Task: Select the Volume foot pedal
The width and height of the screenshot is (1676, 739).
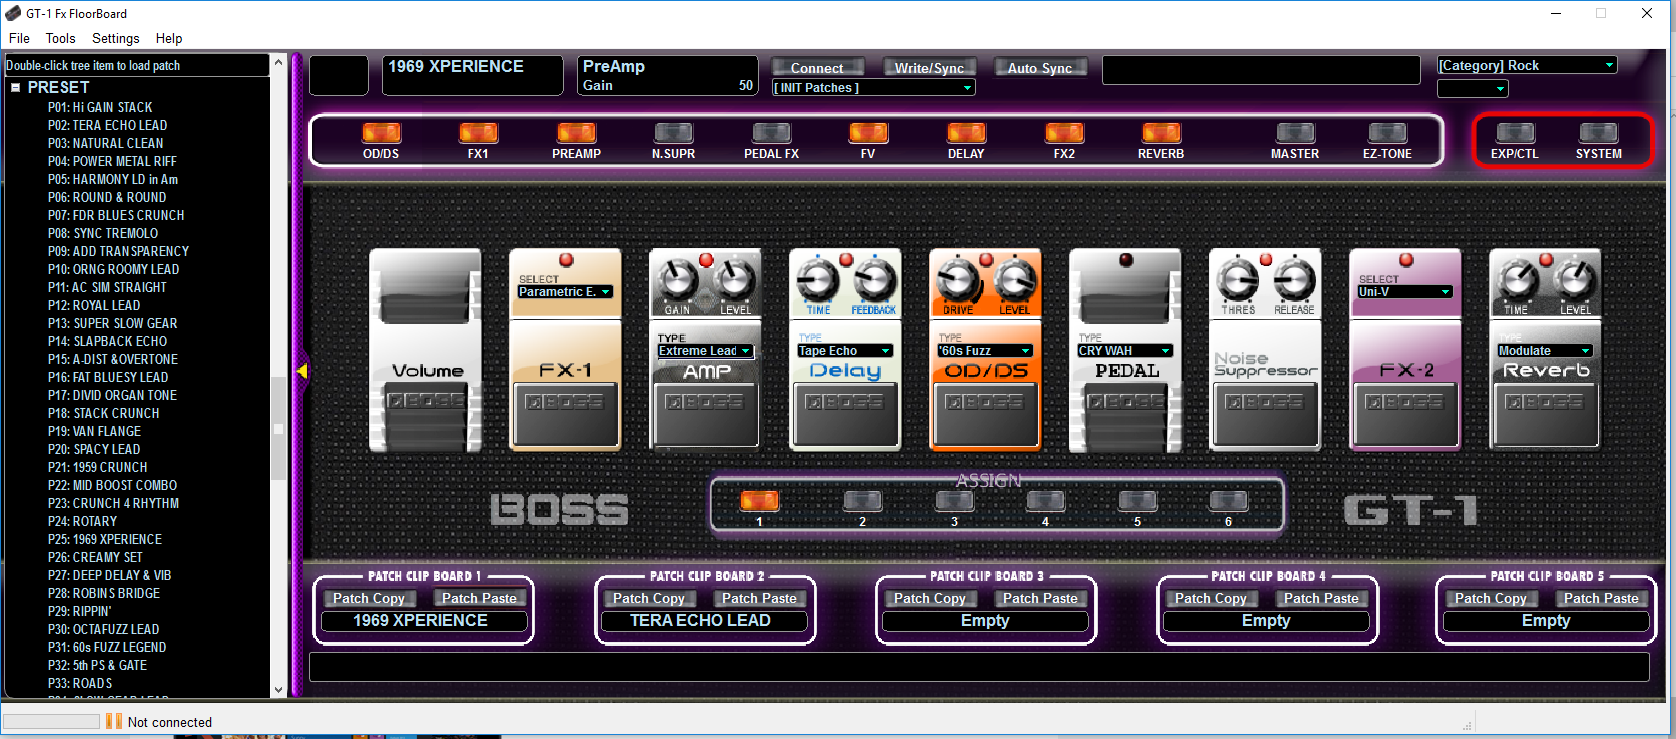Action: [x=425, y=350]
